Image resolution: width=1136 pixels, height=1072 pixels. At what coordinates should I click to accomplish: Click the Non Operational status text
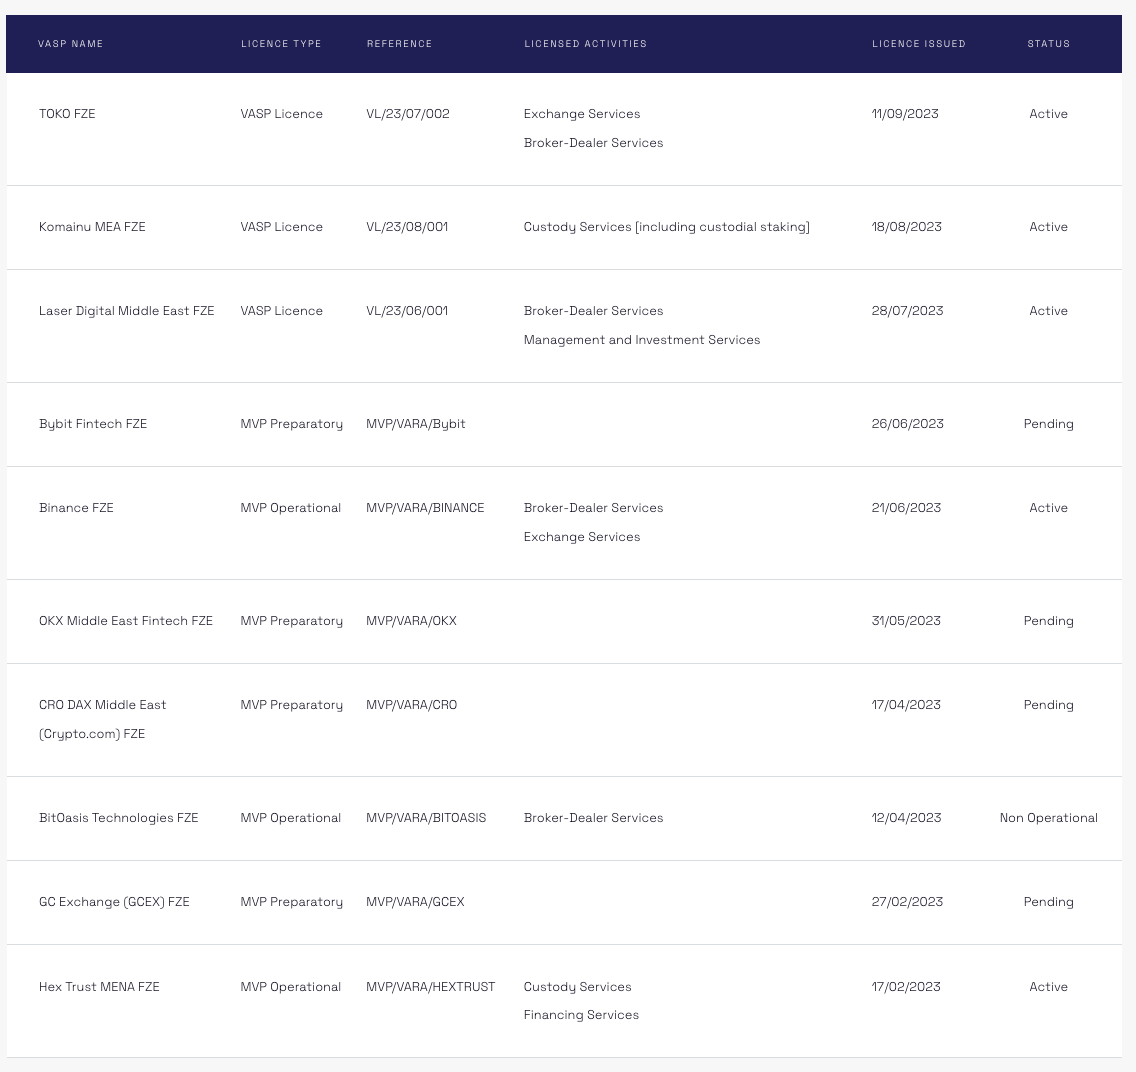(1048, 818)
